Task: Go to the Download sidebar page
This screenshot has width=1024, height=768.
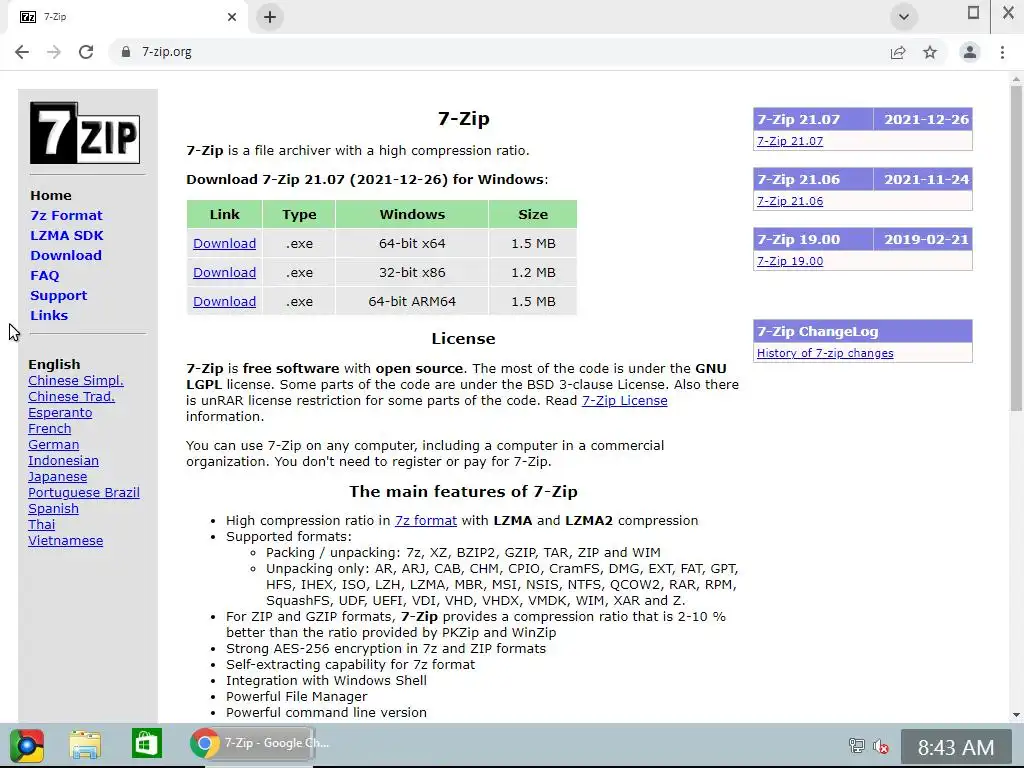Action: [66, 255]
